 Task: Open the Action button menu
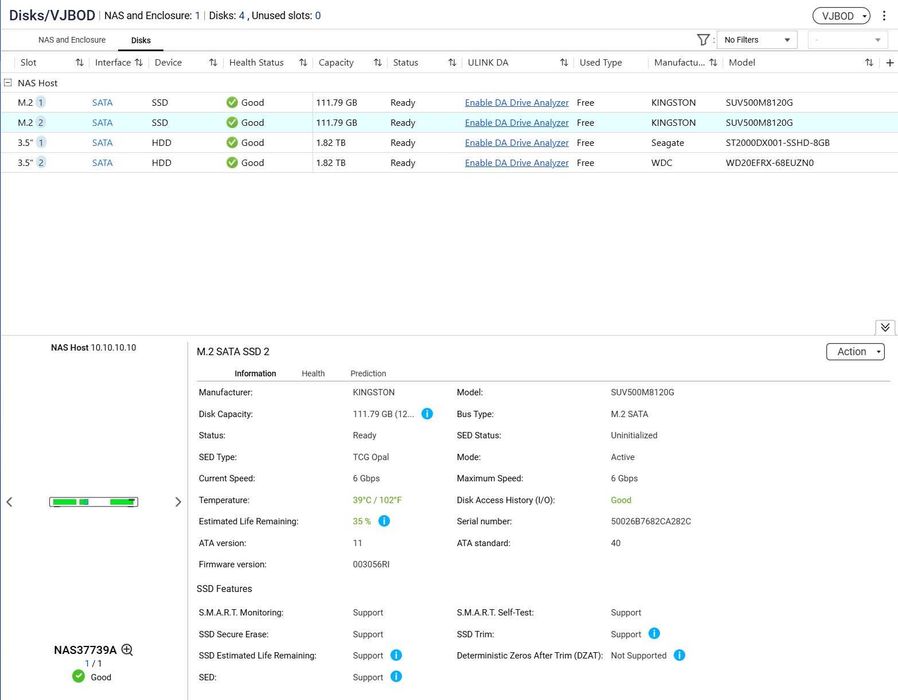[x=855, y=352]
